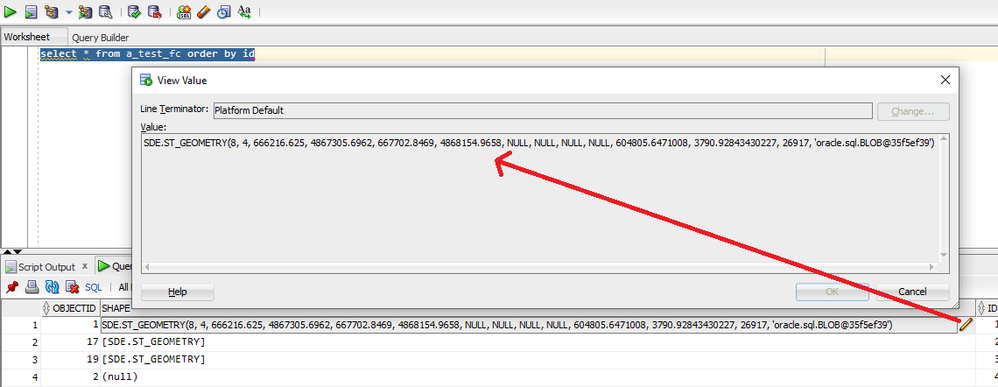Select the Query Result tab

[x=115, y=267]
